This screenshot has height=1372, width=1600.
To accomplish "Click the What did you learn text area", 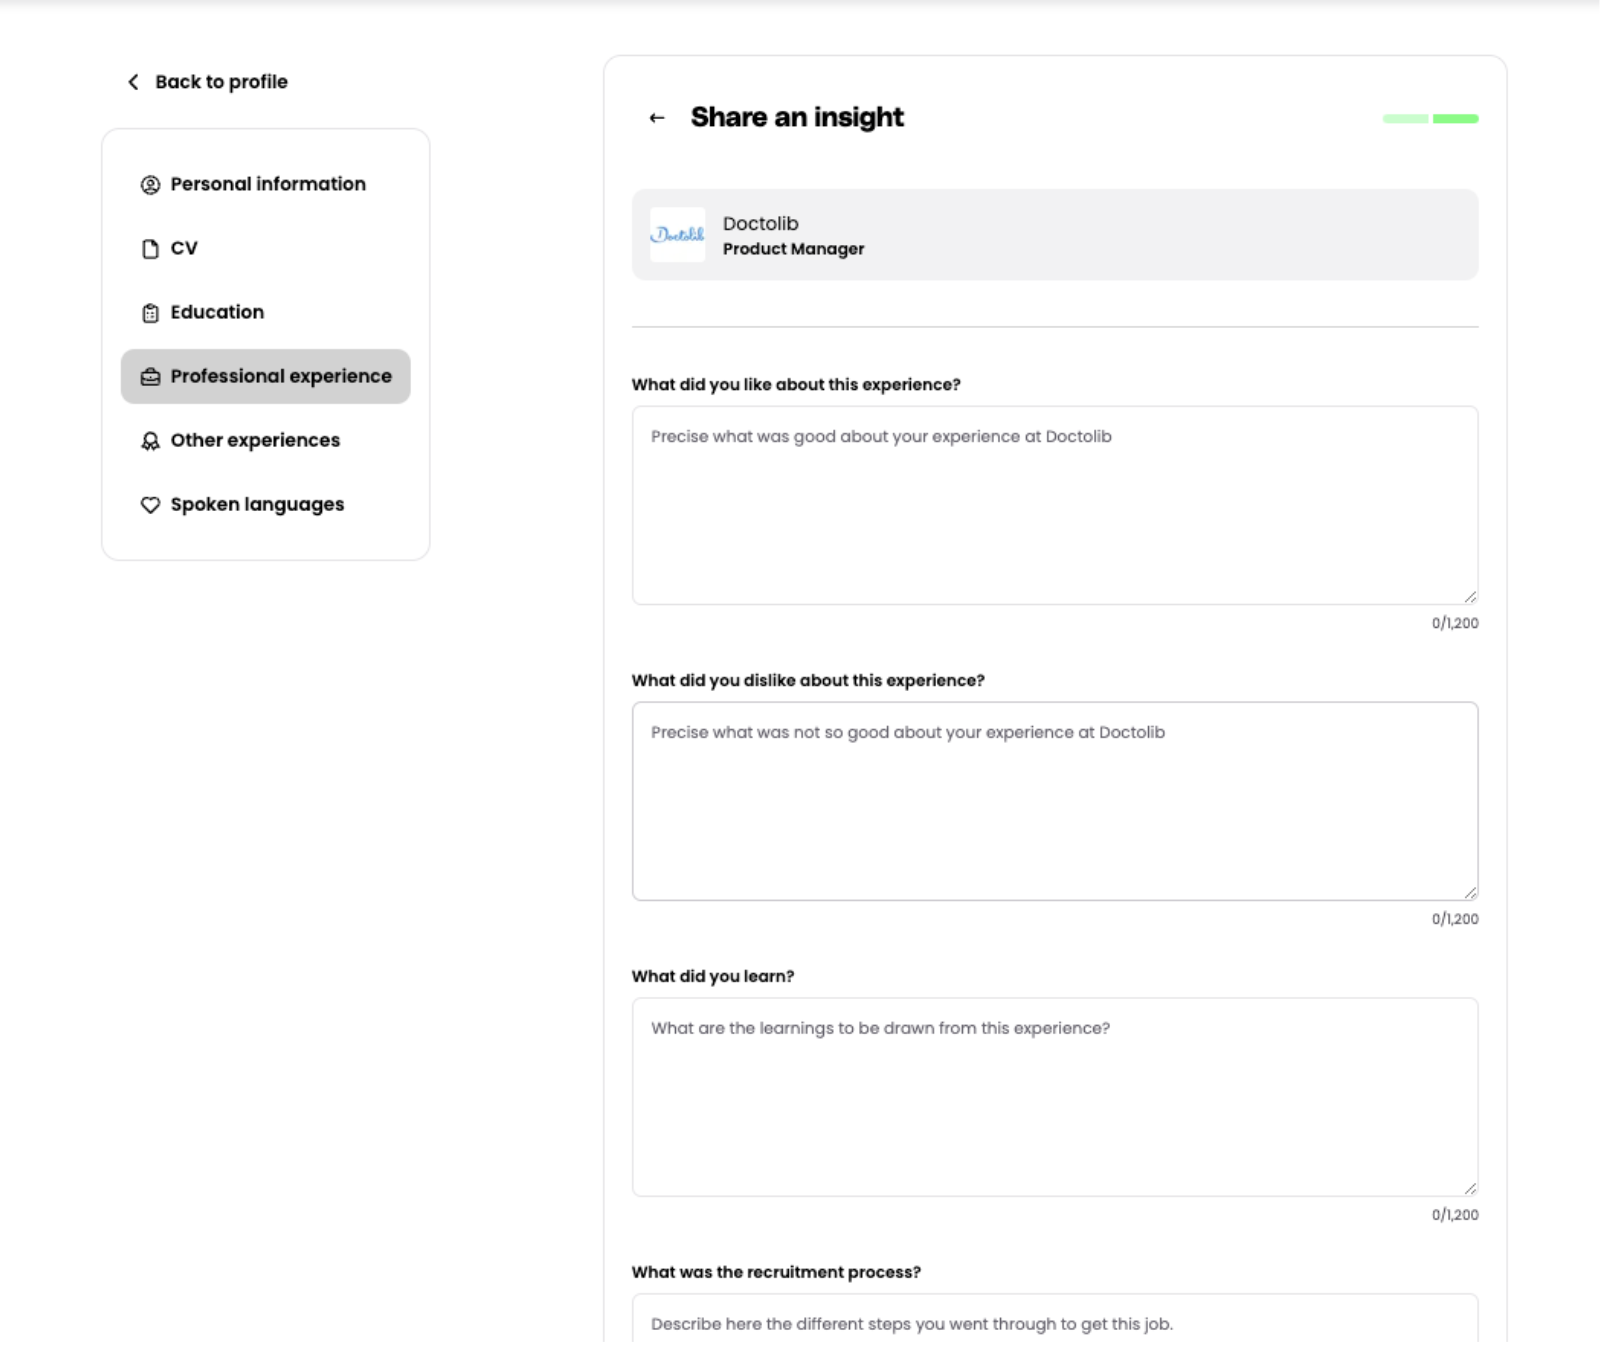I will (1054, 1097).
